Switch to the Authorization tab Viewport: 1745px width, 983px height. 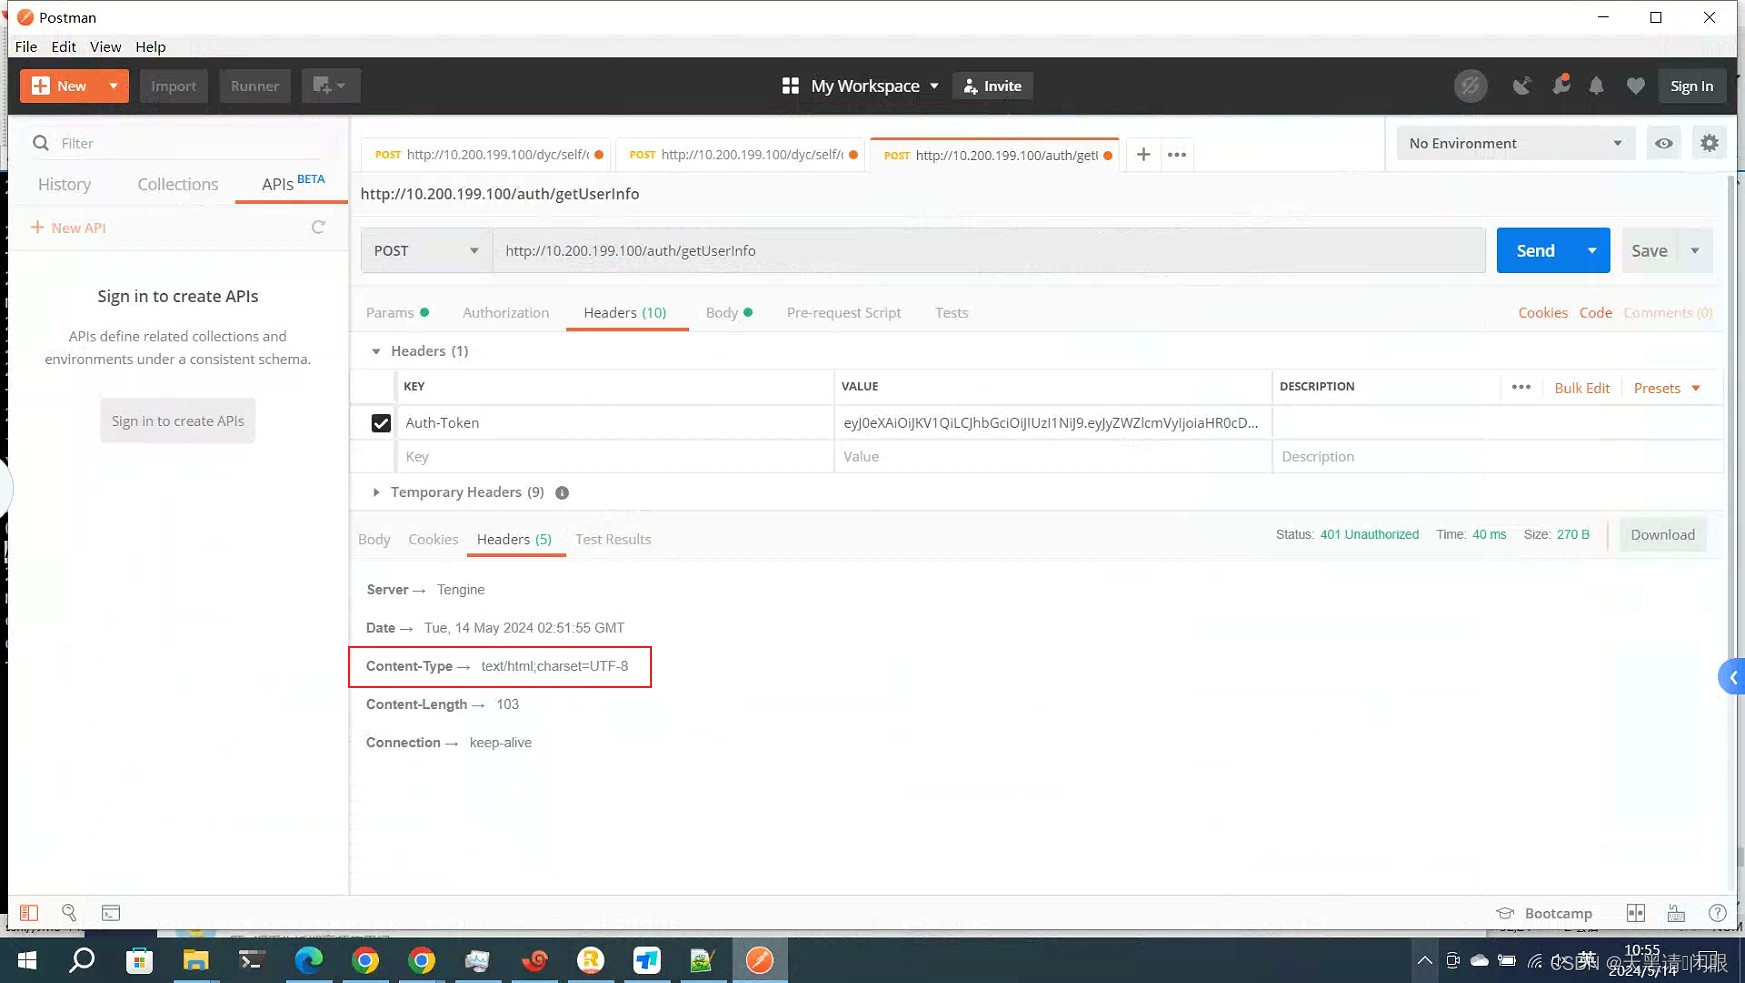[x=505, y=312]
